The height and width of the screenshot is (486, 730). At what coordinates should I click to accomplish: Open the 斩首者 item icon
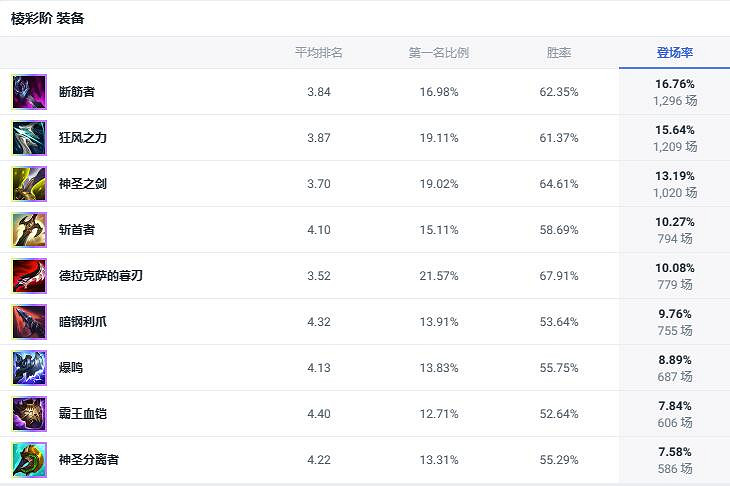click(29, 230)
